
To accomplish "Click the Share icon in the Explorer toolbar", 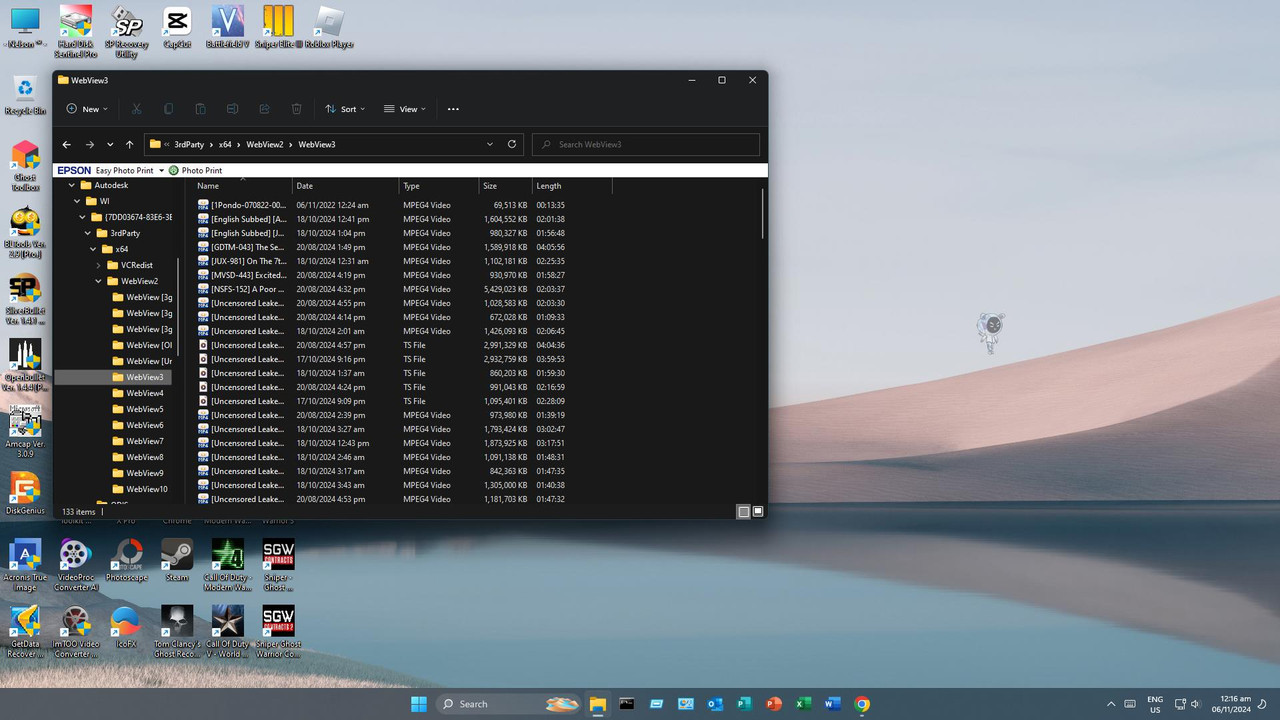I will click(265, 109).
